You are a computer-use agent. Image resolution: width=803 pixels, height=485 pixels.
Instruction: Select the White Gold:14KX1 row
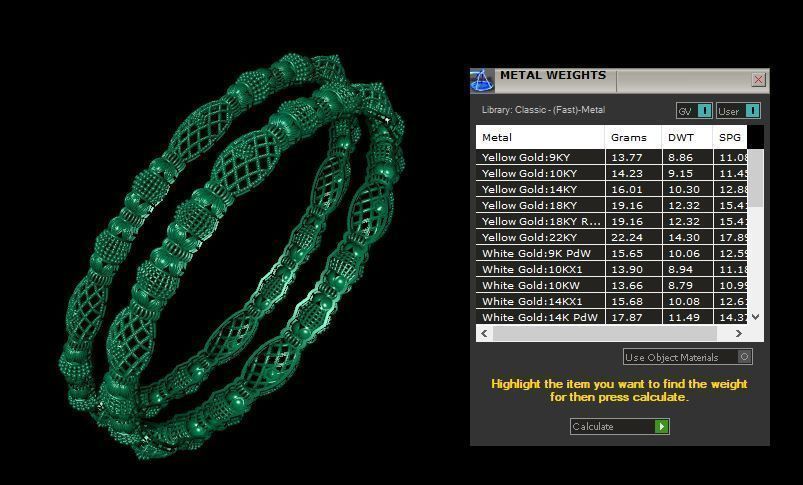611,301
